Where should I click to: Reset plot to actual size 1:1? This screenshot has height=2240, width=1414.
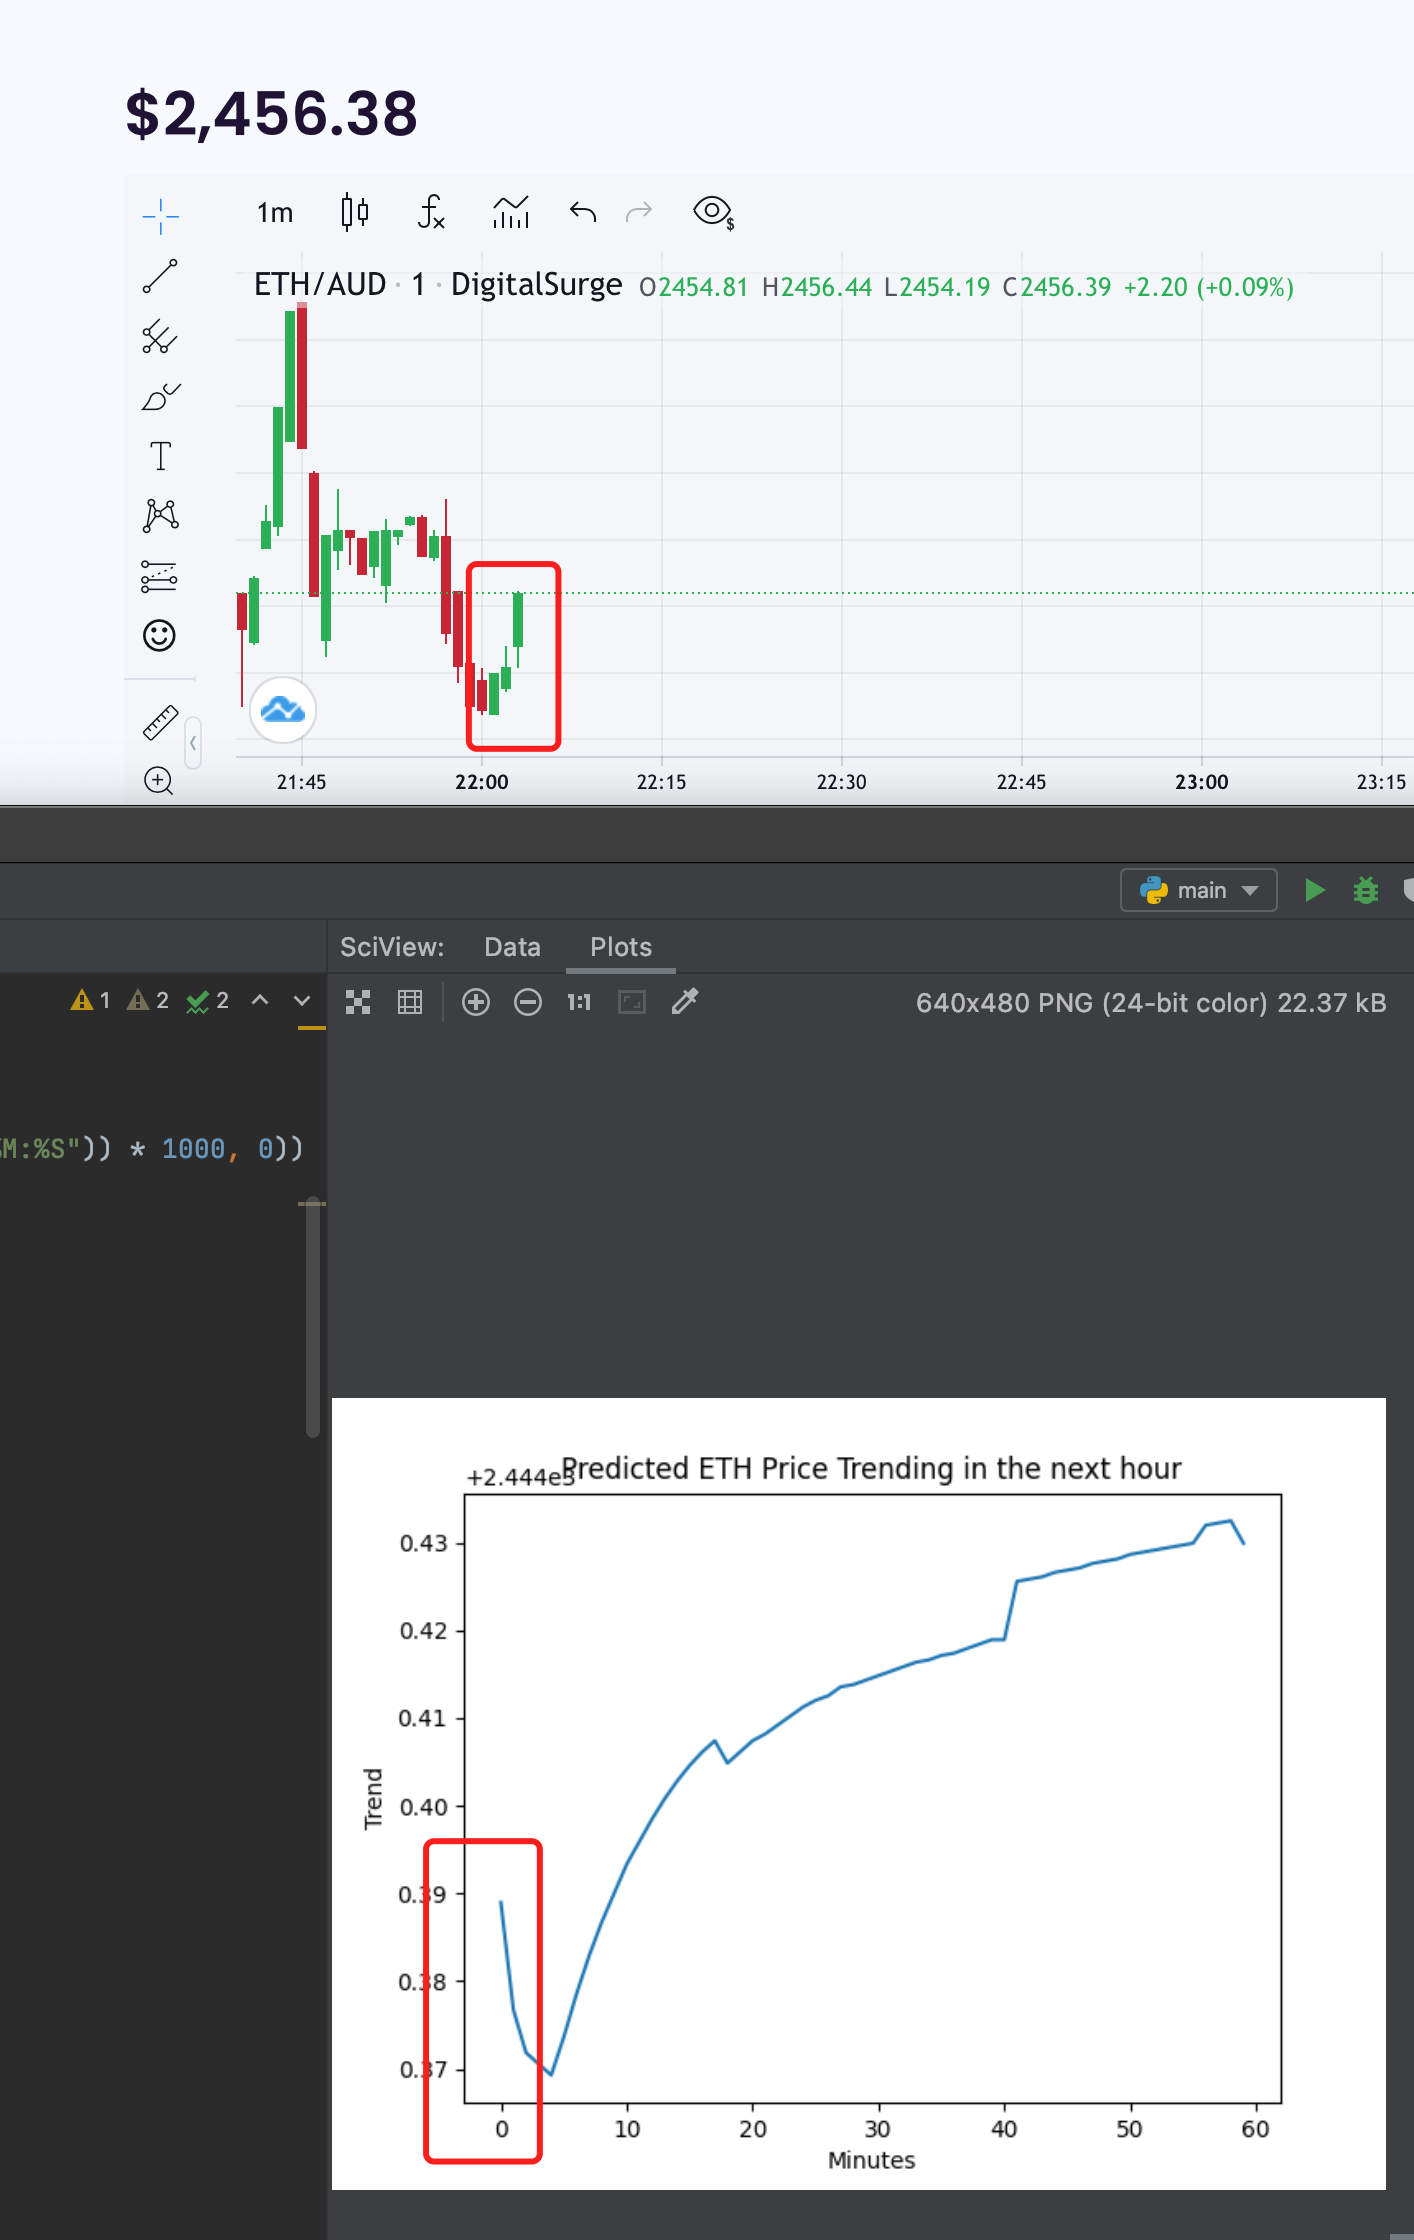579,1002
